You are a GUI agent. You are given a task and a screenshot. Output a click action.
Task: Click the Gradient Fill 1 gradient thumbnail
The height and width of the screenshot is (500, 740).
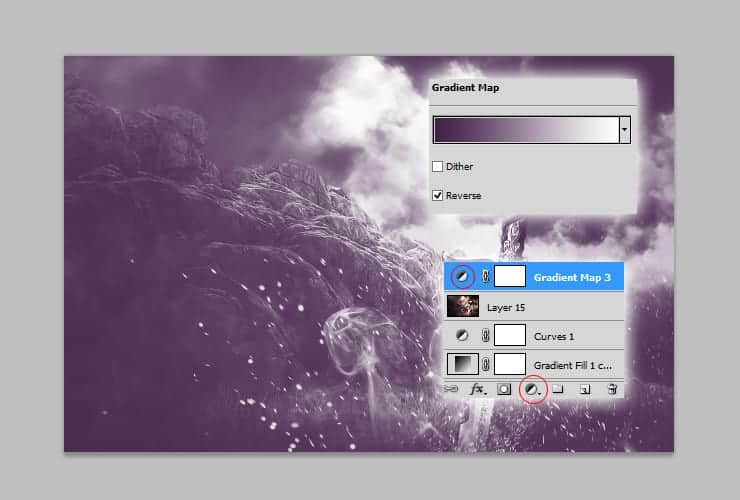tap(462, 364)
